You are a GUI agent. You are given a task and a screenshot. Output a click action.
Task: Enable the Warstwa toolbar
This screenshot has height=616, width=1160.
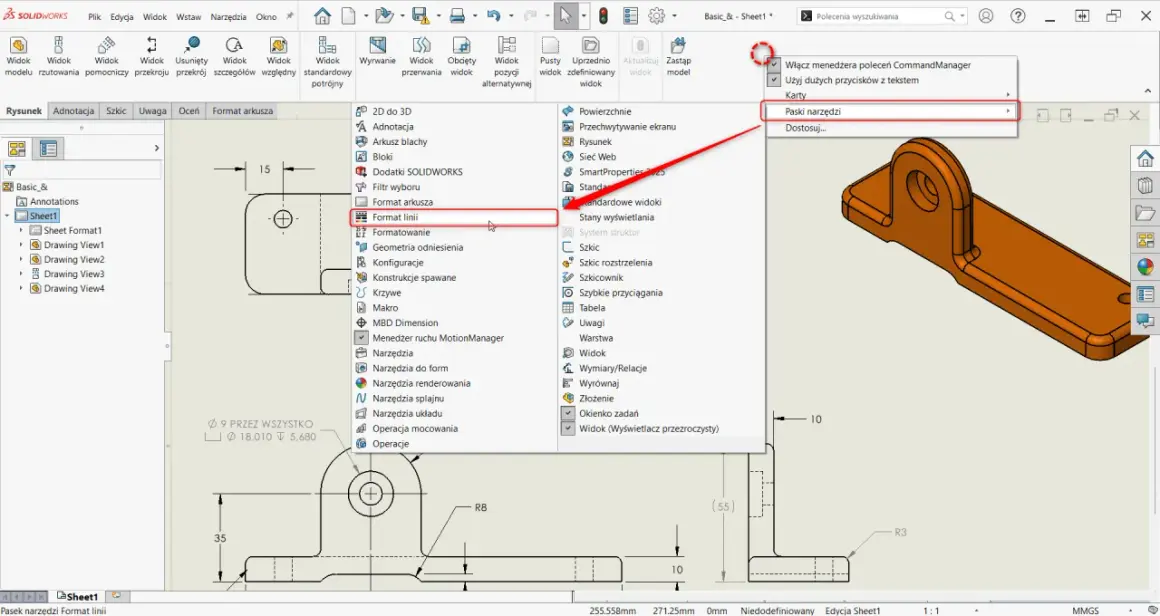[596, 338]
